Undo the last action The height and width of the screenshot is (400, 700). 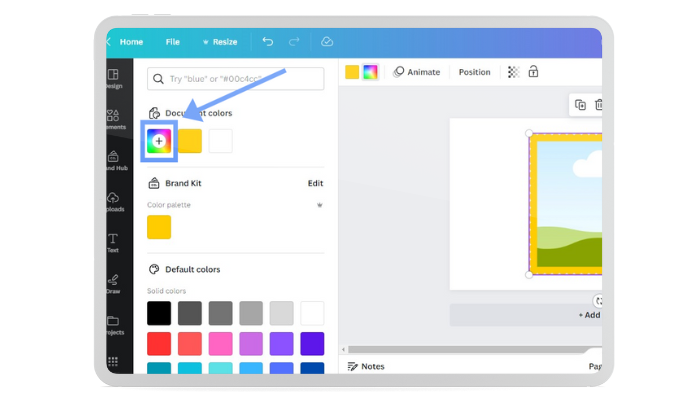click(x=268, y=42)
